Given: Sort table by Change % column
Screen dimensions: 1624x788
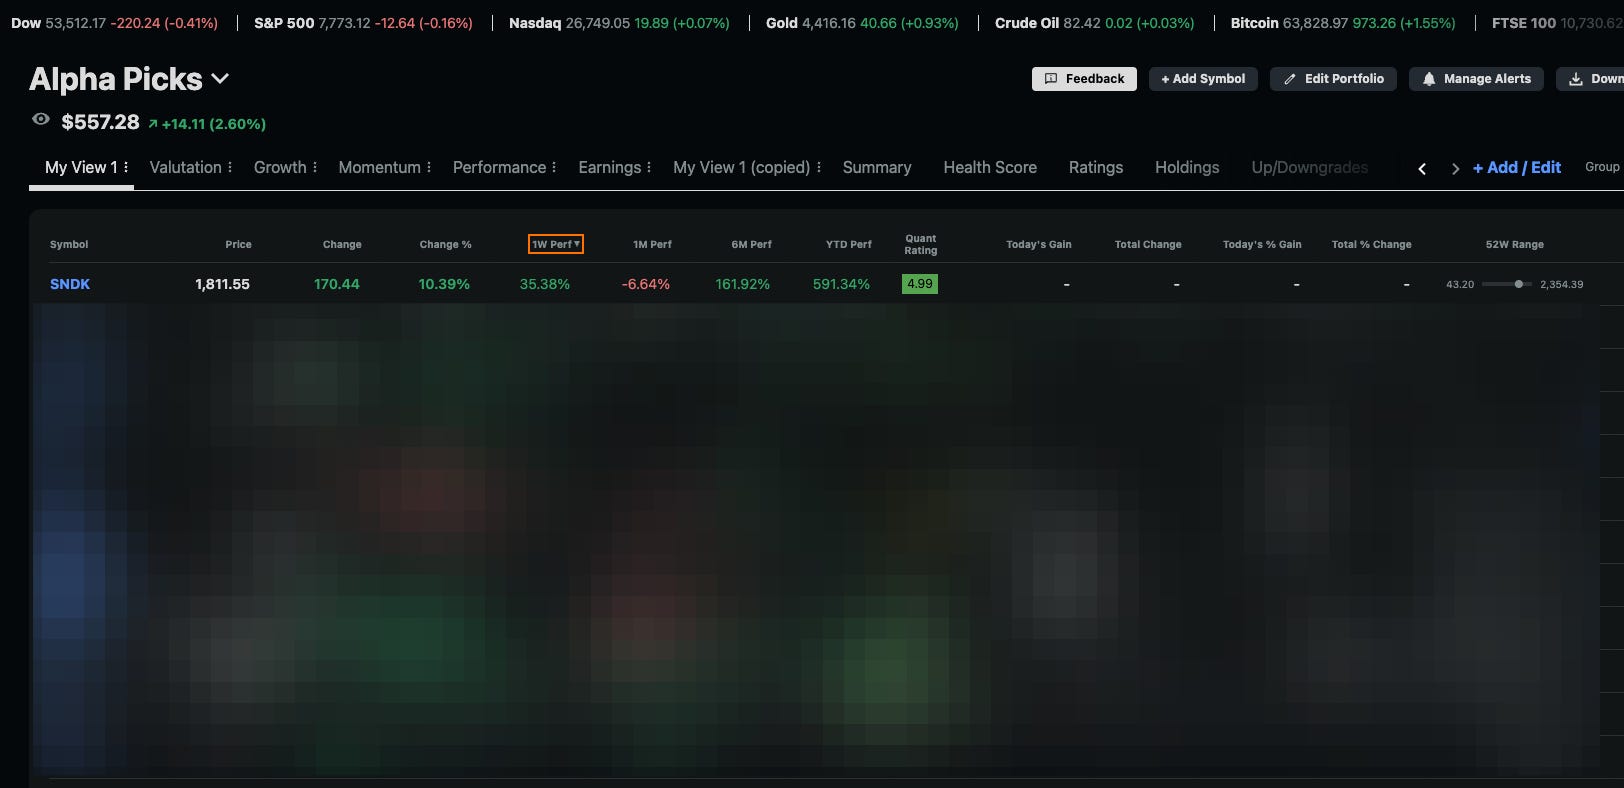Looking at the screenshot, I should tap(446, 244).
